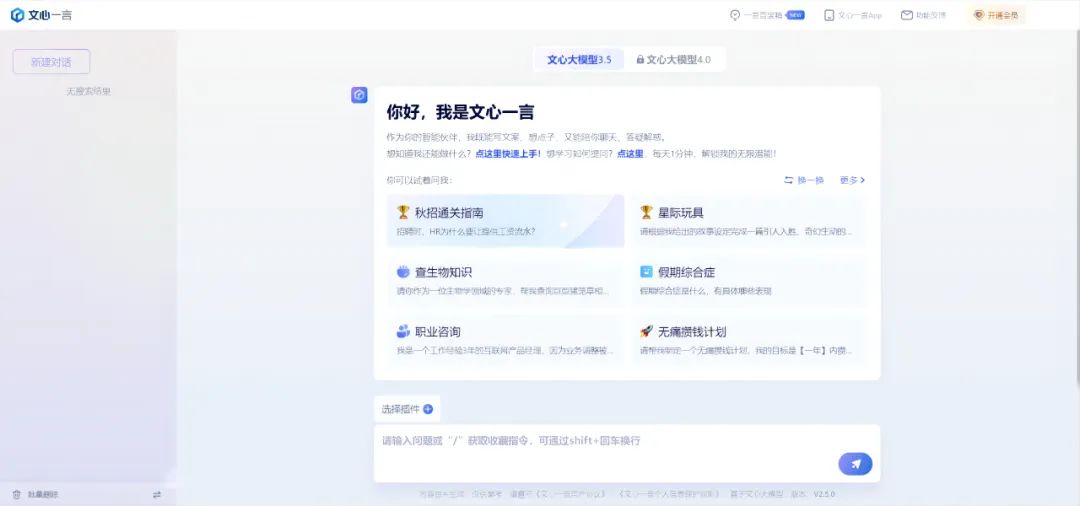Click trophy icon on 秋招通关指南
The height and width of the screenshot is (506, 1080).
[x=403, y=212]
